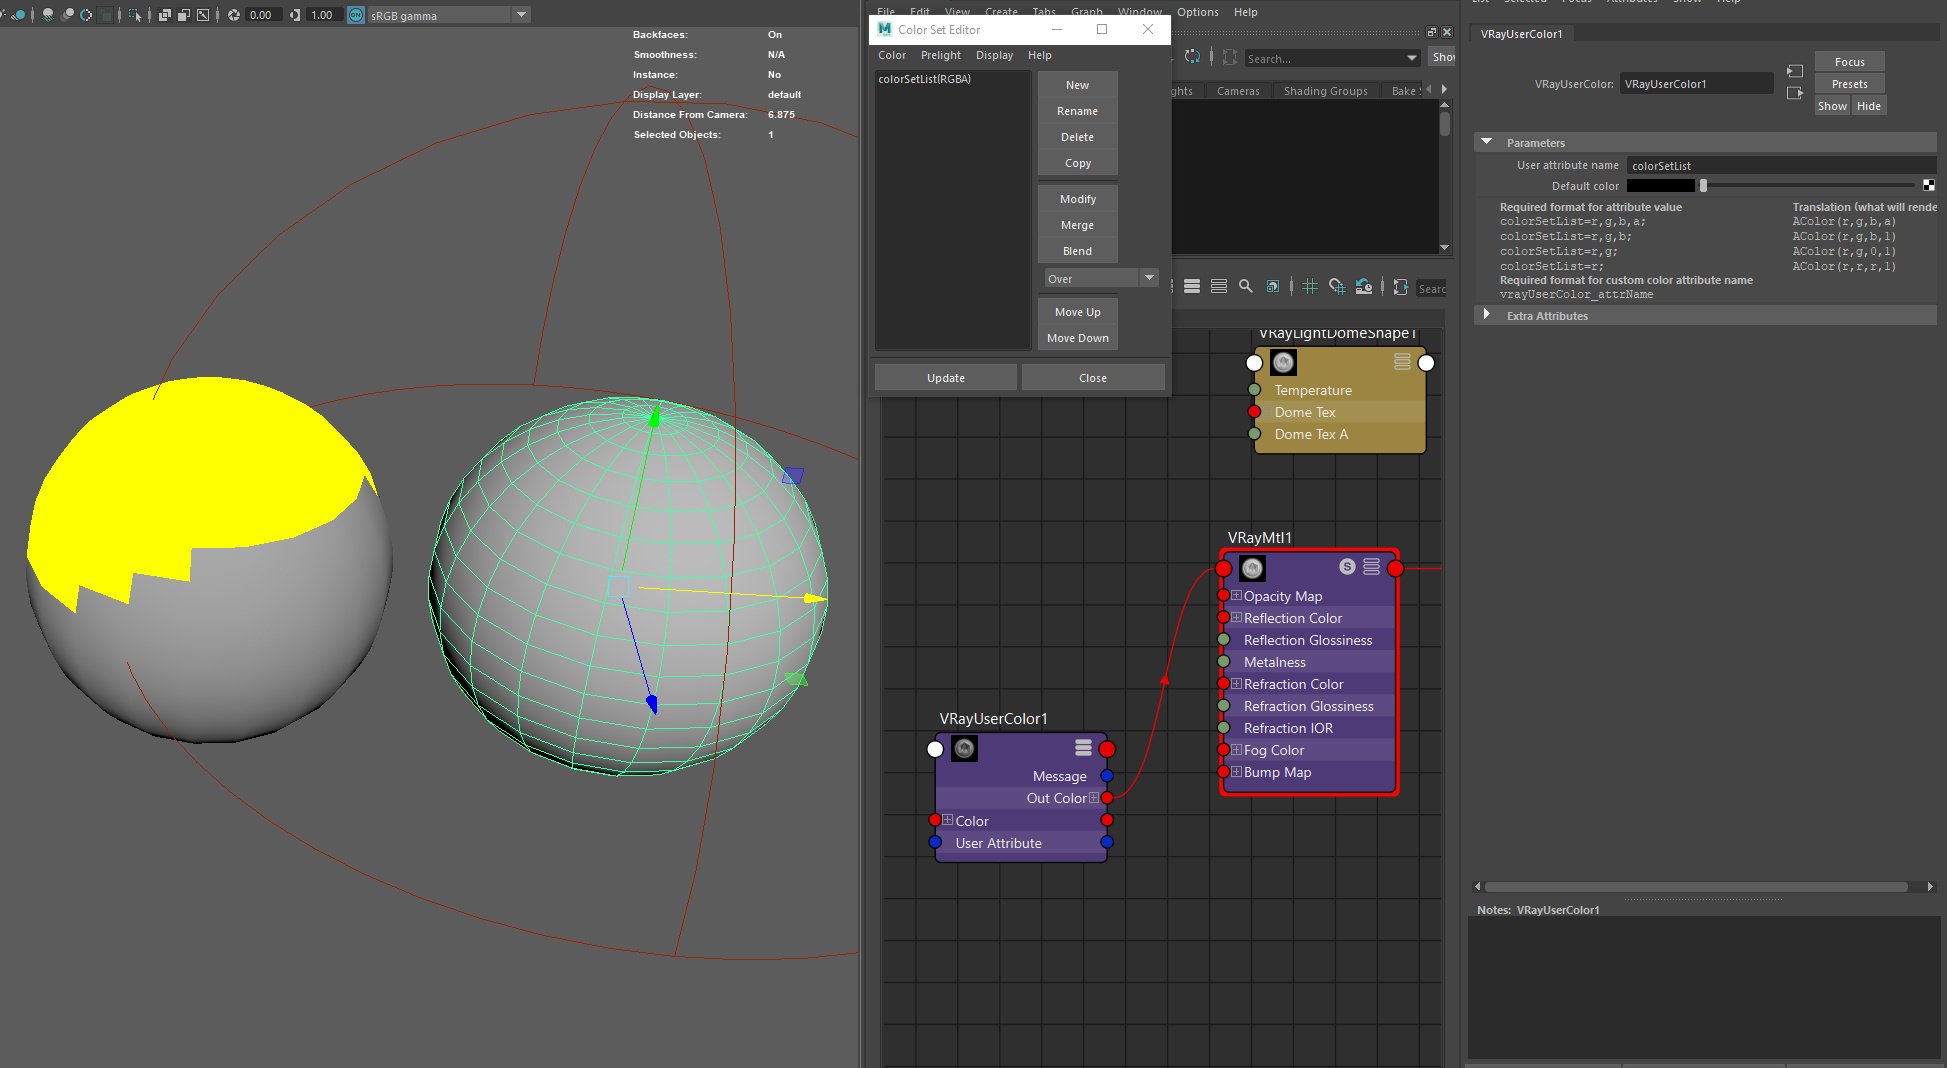Click the node editor icon with clock

pos(1364,287)
